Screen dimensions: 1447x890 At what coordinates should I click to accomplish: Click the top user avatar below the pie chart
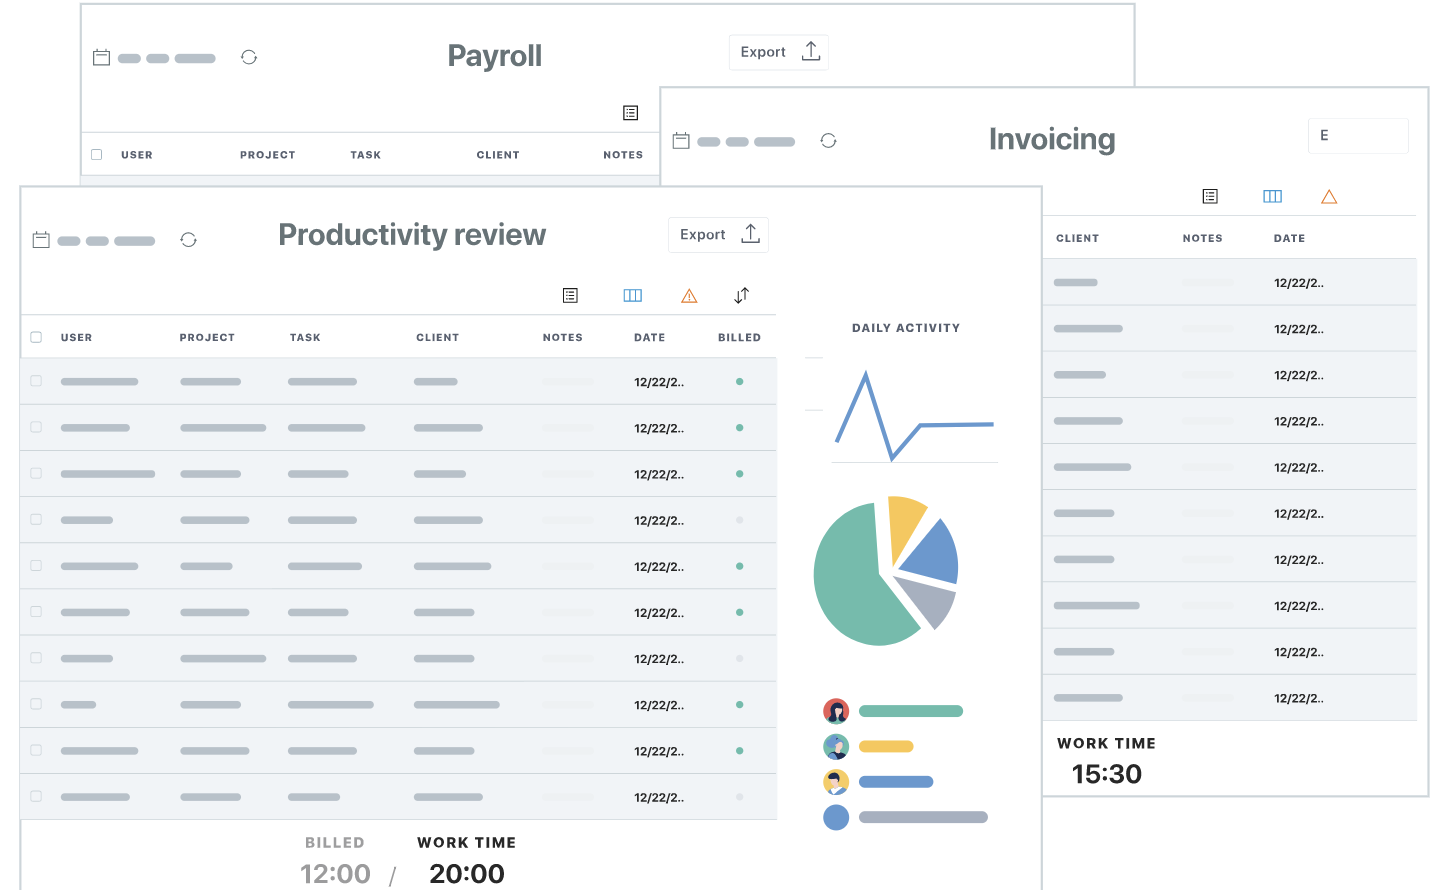(837, 710)
